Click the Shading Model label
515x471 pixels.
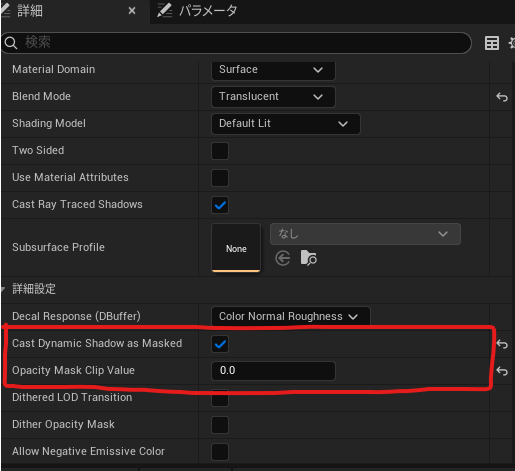49,123
